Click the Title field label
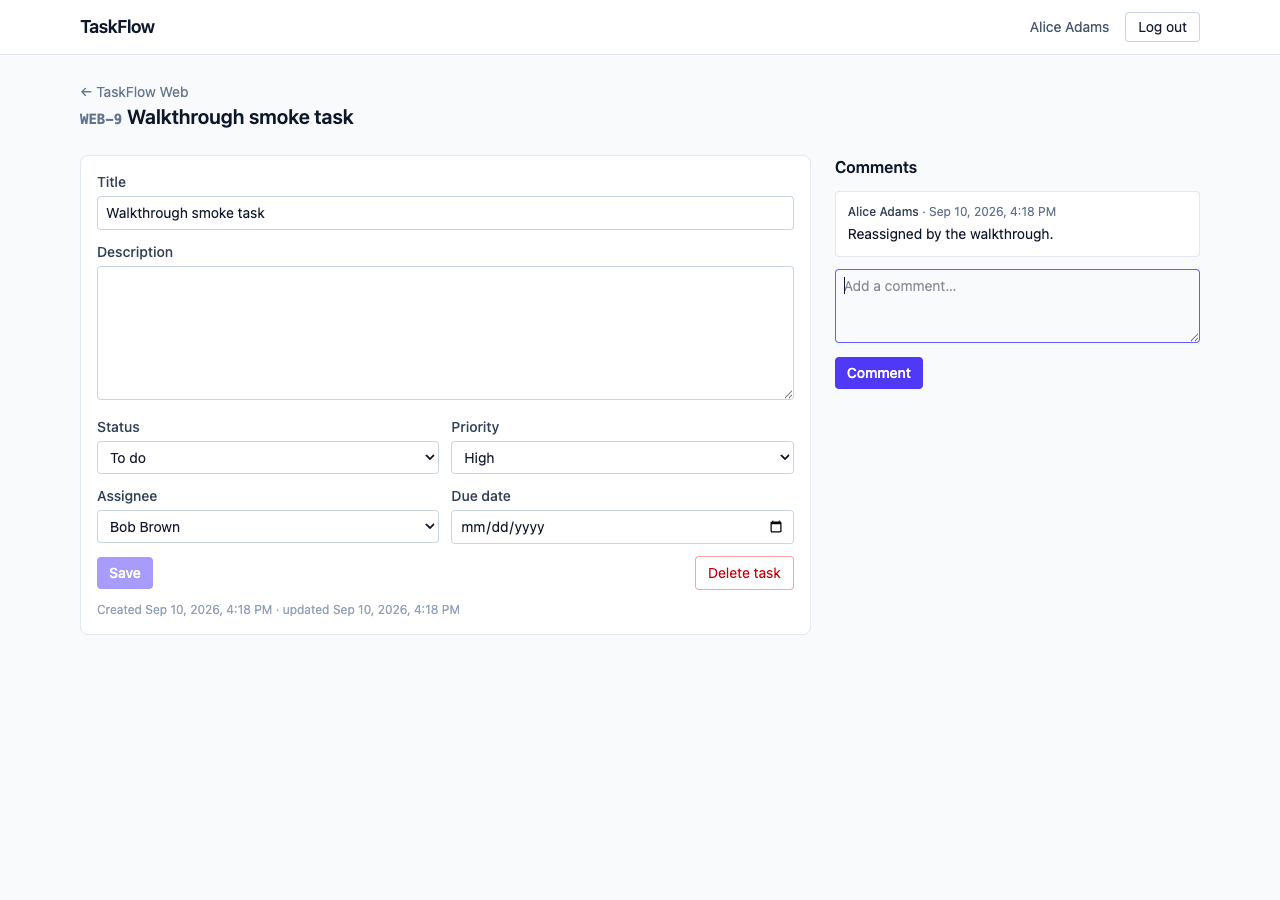 111,182
